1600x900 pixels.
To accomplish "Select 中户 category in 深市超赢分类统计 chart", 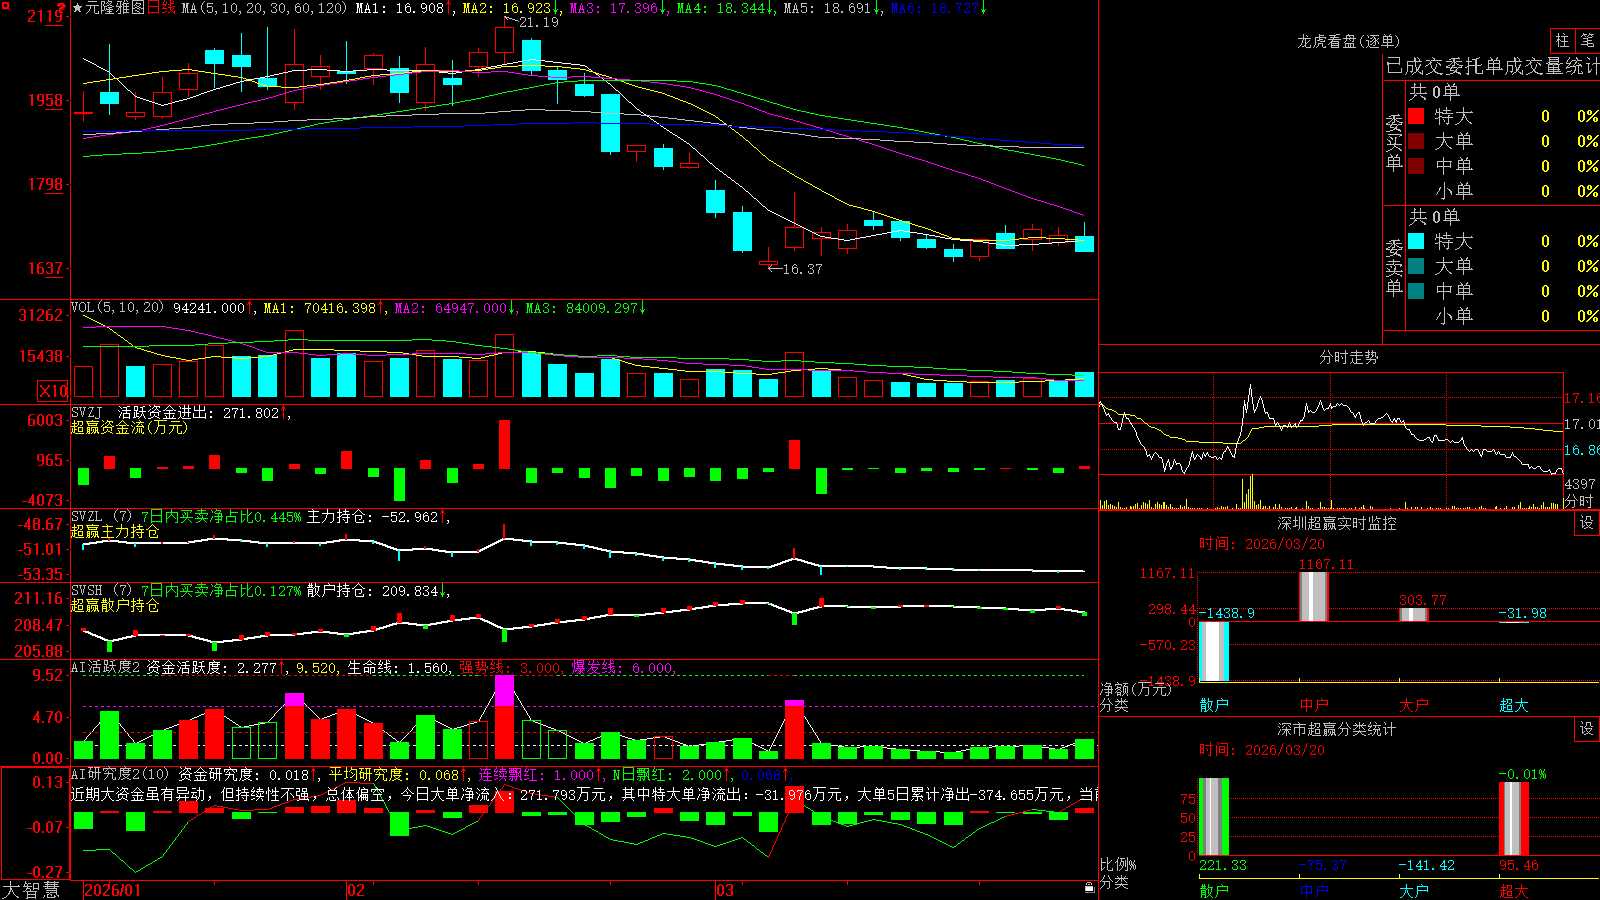I will [x=1314, y=891].
